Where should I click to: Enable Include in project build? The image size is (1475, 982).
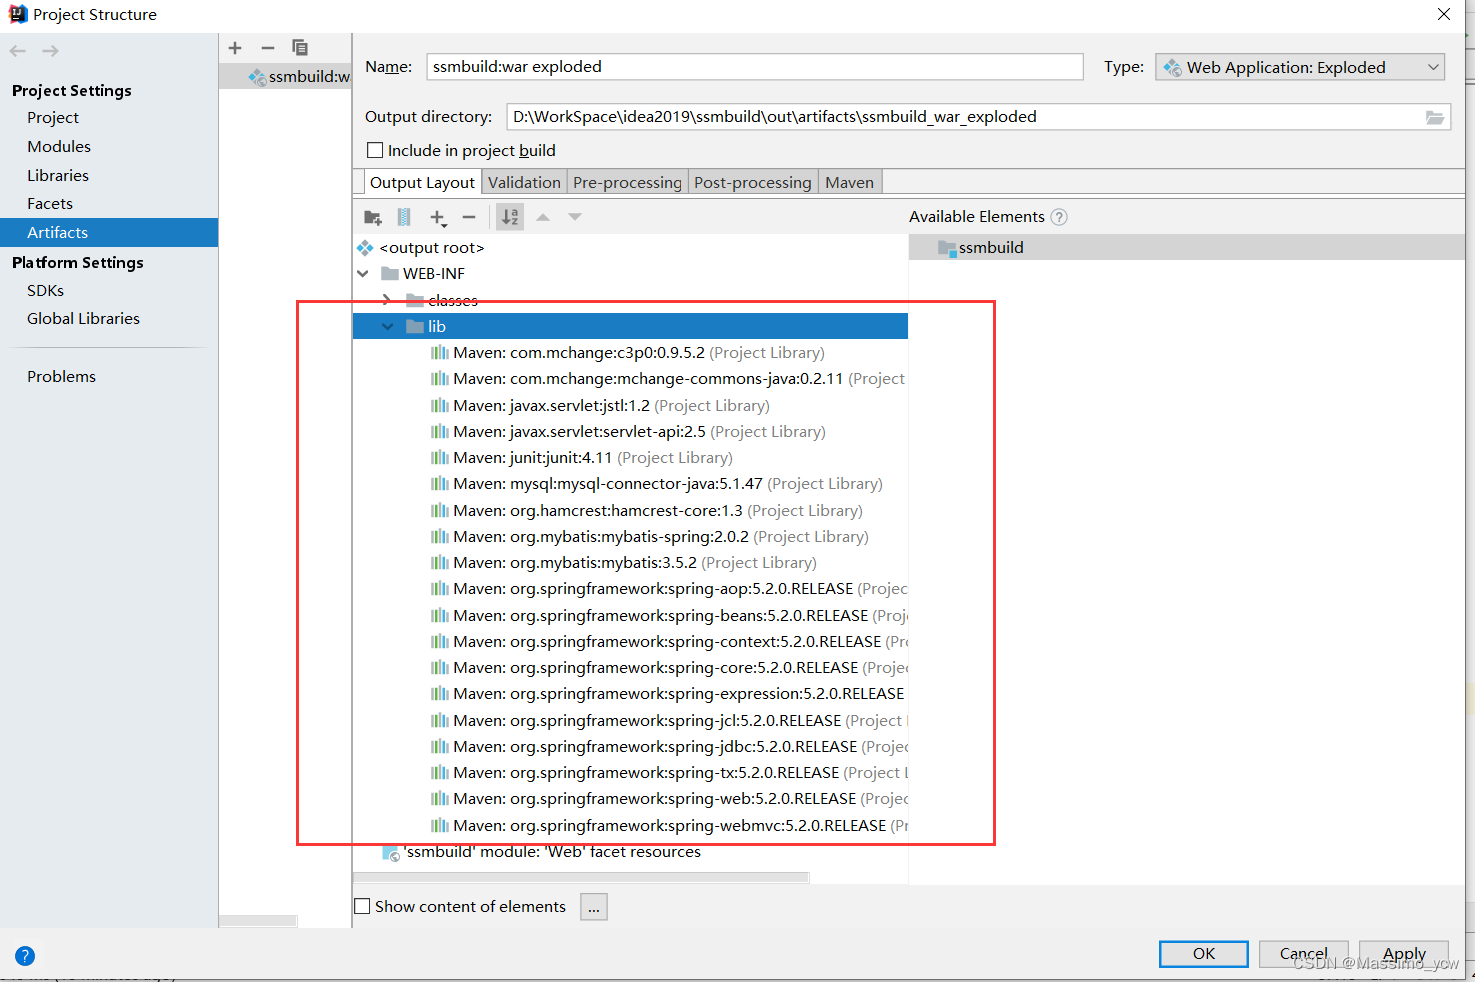pos(375,150)
